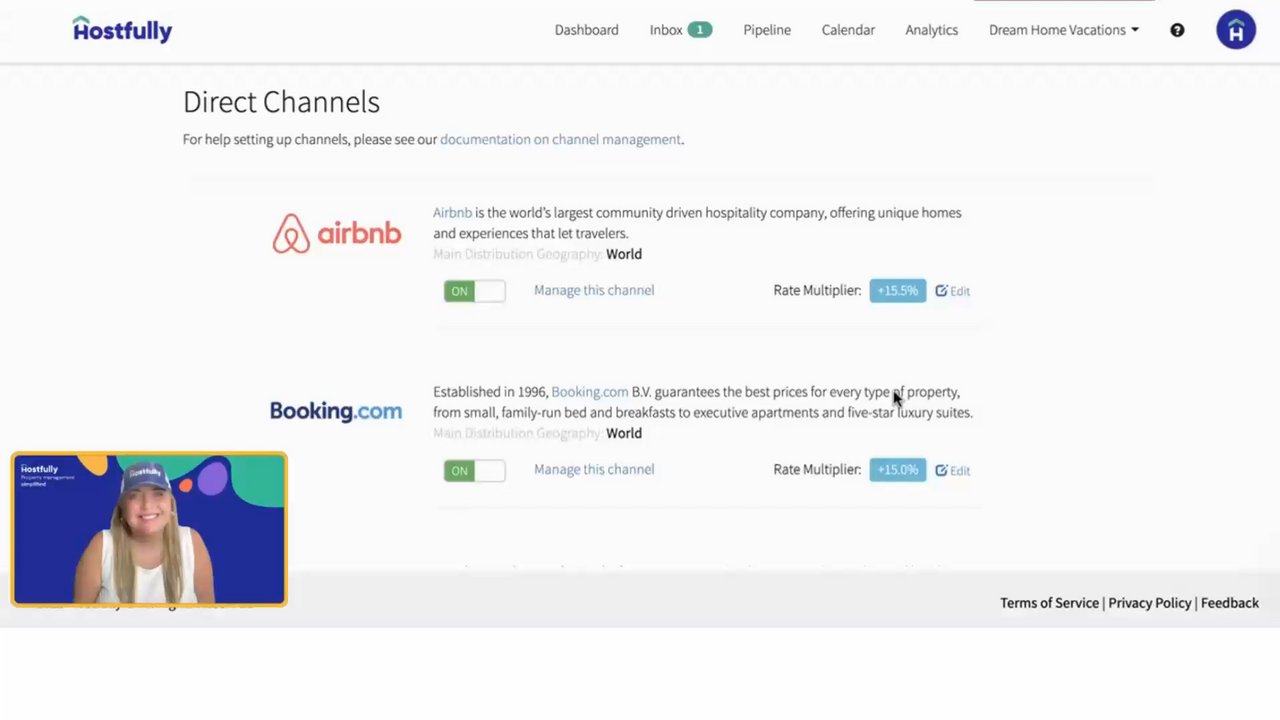
Task: Click World geography text under Booking.com
Action: pyautogui.click(x=624, y=433)
